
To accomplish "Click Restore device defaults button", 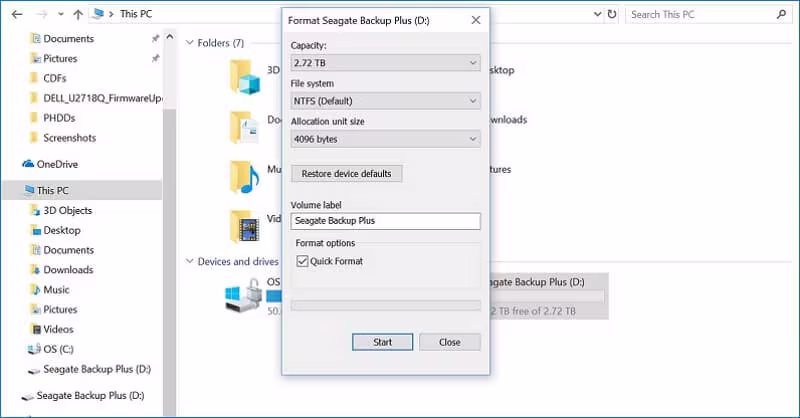I will pos(346,174).
